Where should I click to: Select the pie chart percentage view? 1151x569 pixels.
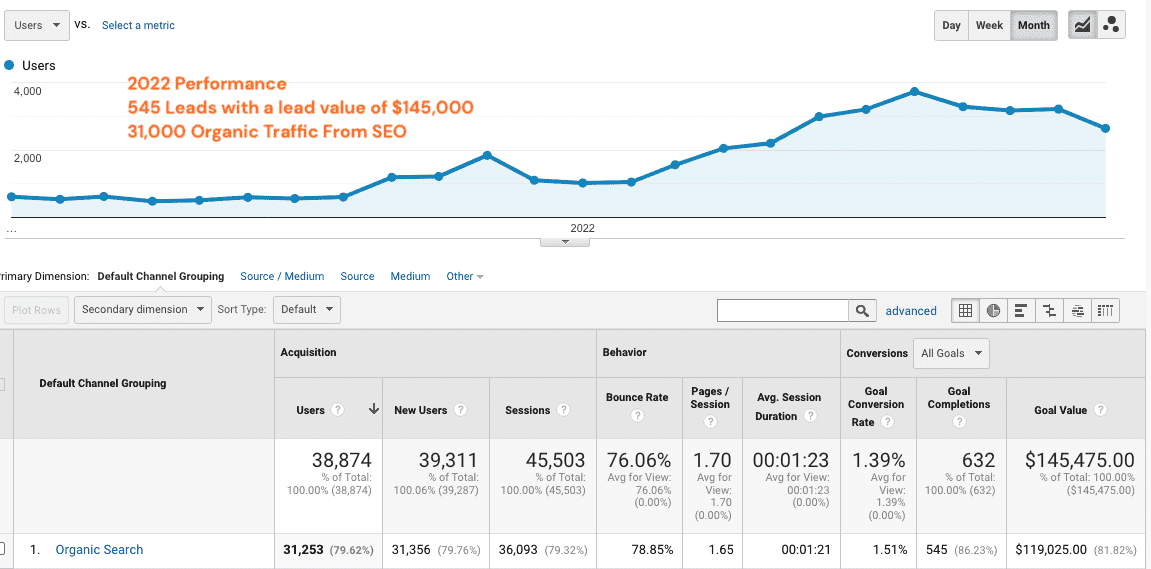click(993, 311)
